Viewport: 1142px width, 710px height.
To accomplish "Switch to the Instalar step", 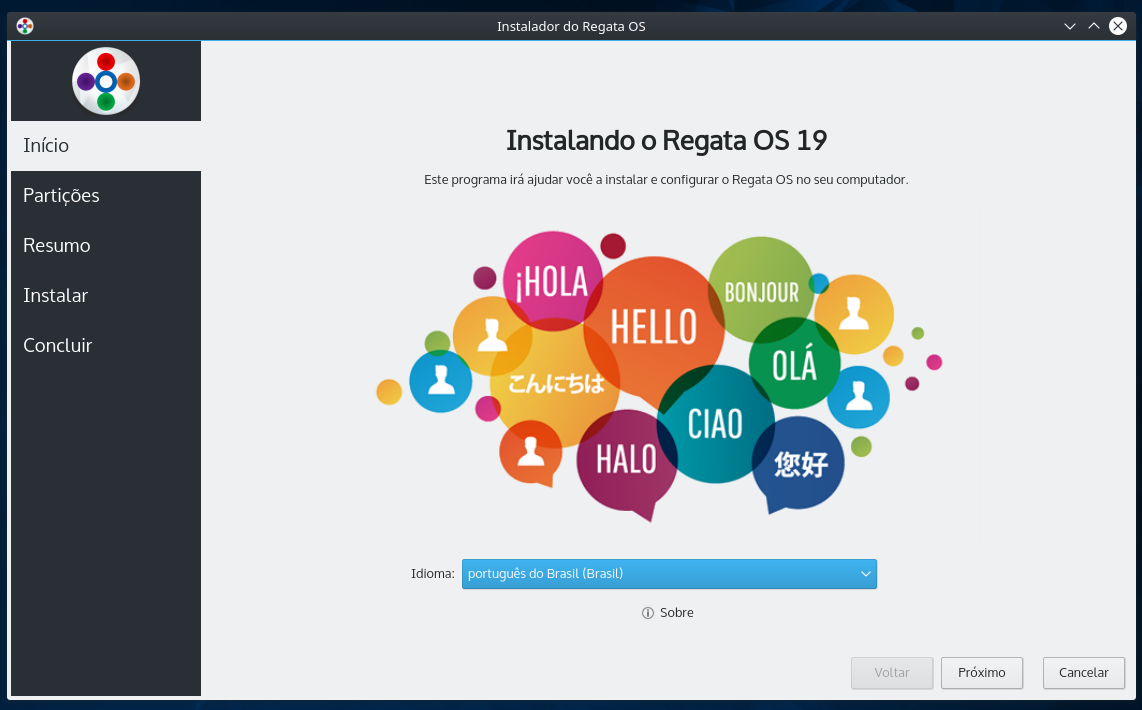I will point(55,295).
